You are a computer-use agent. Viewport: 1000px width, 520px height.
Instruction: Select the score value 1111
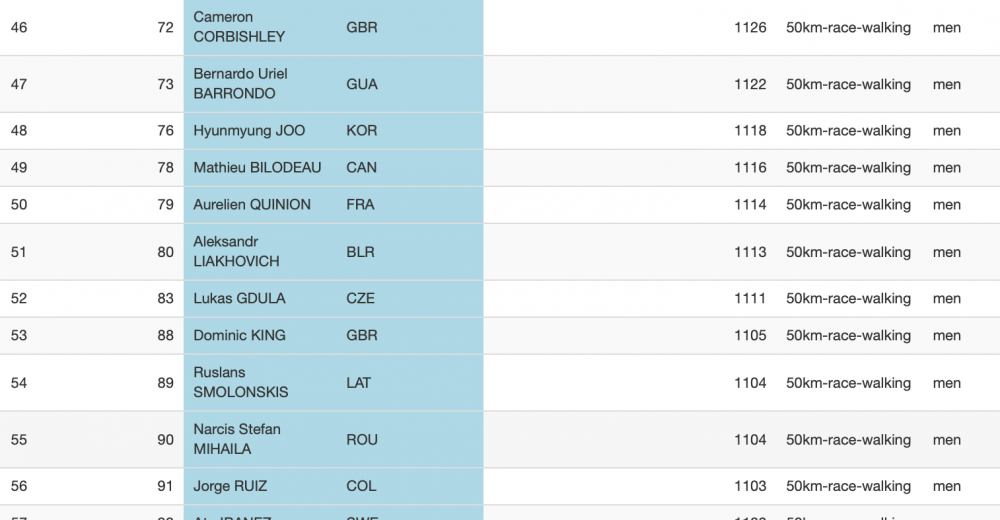coord(750,299)
